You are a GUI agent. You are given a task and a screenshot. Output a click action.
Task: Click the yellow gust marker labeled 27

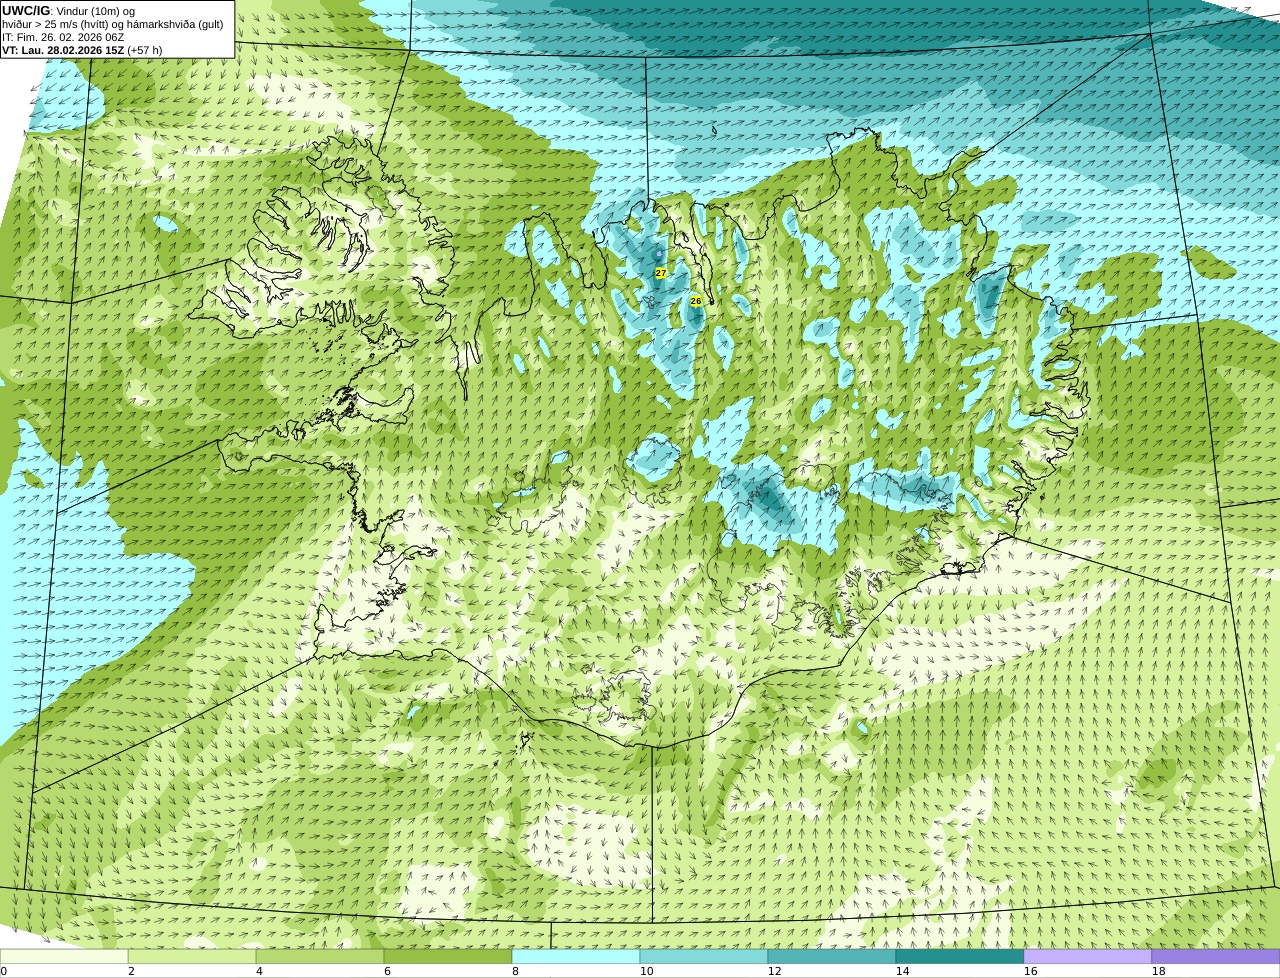click(661, 273)
